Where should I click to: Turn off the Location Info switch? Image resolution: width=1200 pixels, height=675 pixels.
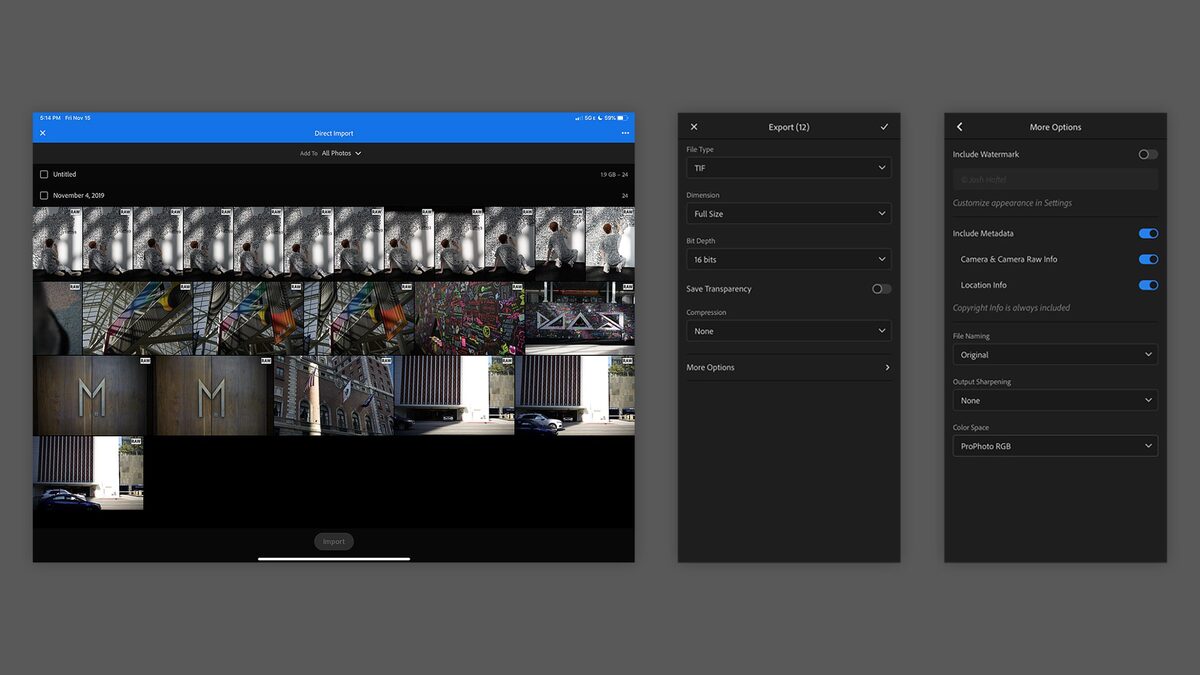point(1148,285)
